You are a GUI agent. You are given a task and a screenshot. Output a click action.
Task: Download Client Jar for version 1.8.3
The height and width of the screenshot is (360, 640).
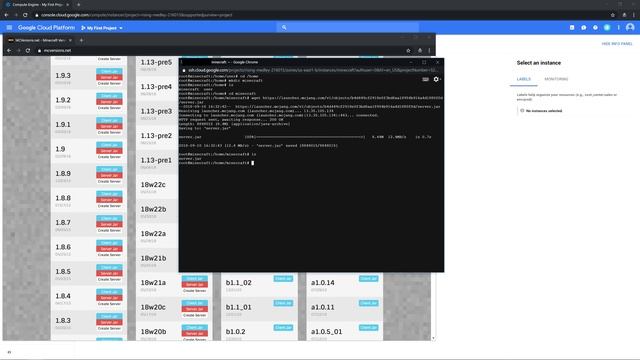pos(109,316)
